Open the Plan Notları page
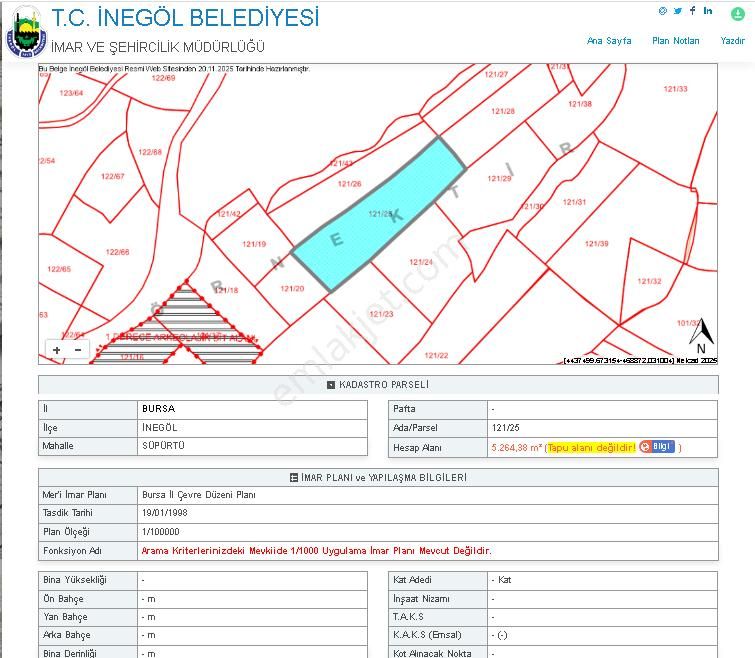Viewport: 755px width, 658px height. (x=675, y=41)
